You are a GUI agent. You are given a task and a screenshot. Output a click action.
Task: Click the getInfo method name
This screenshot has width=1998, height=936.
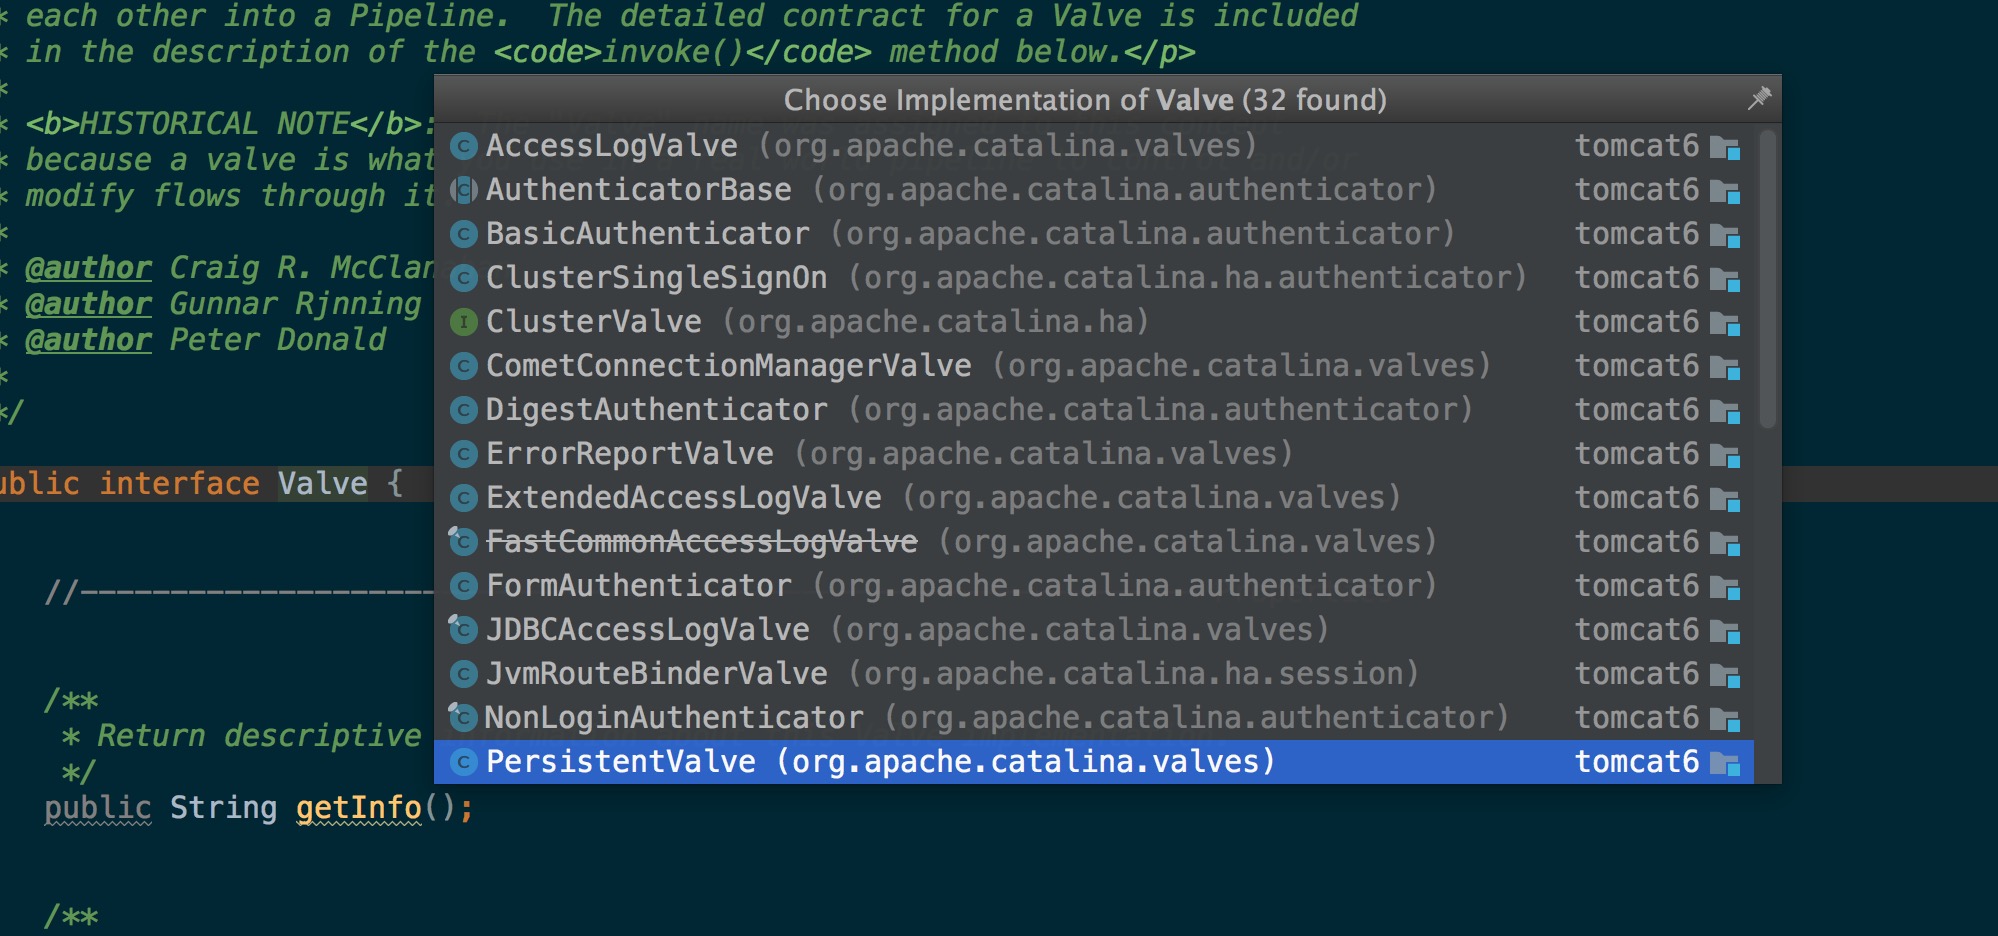point(359,808)
